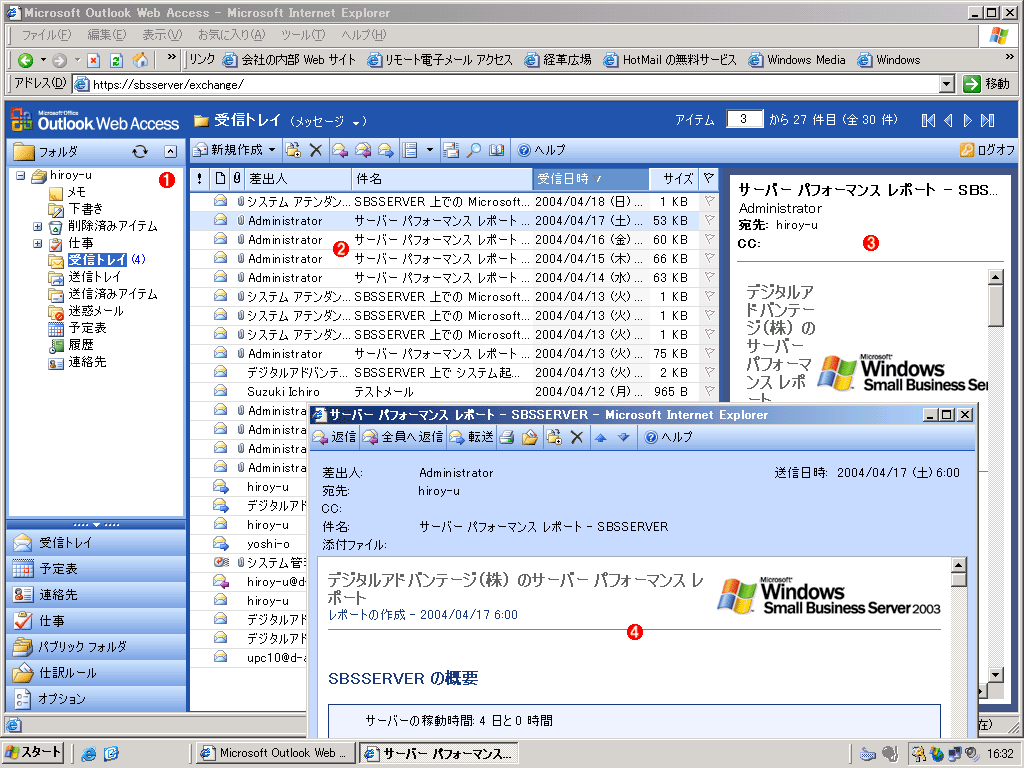Click 返信 in the message window
1024x768 pixels.
click(335, 437)
